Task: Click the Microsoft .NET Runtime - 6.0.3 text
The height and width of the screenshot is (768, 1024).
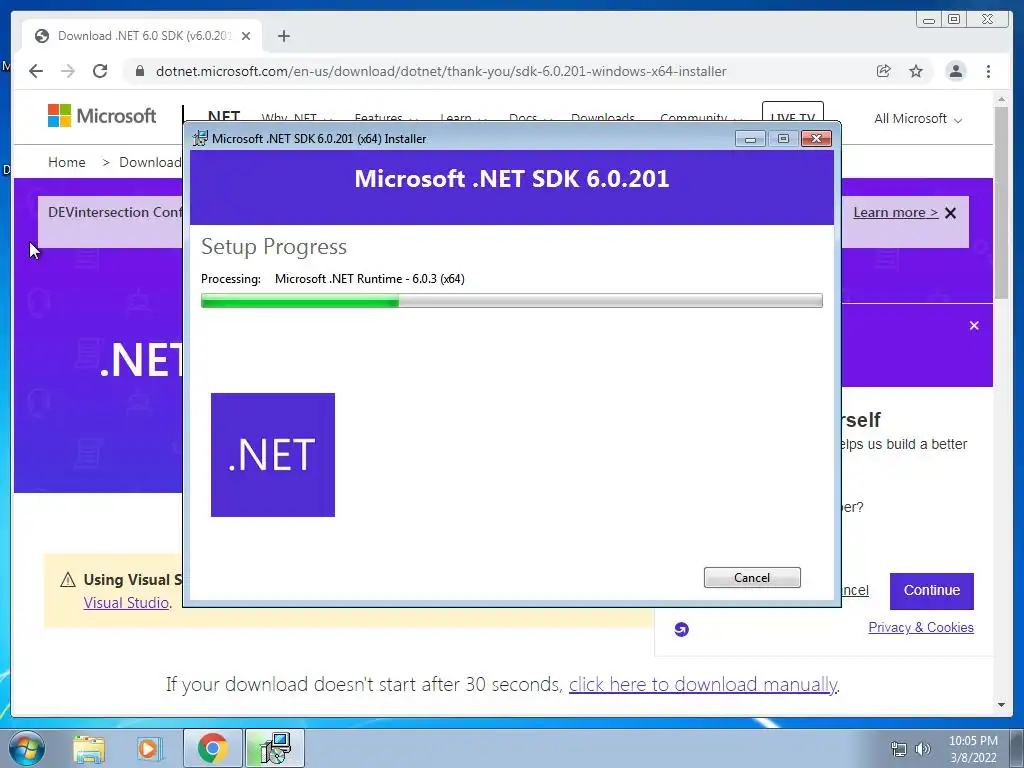Action: (370, 279)
